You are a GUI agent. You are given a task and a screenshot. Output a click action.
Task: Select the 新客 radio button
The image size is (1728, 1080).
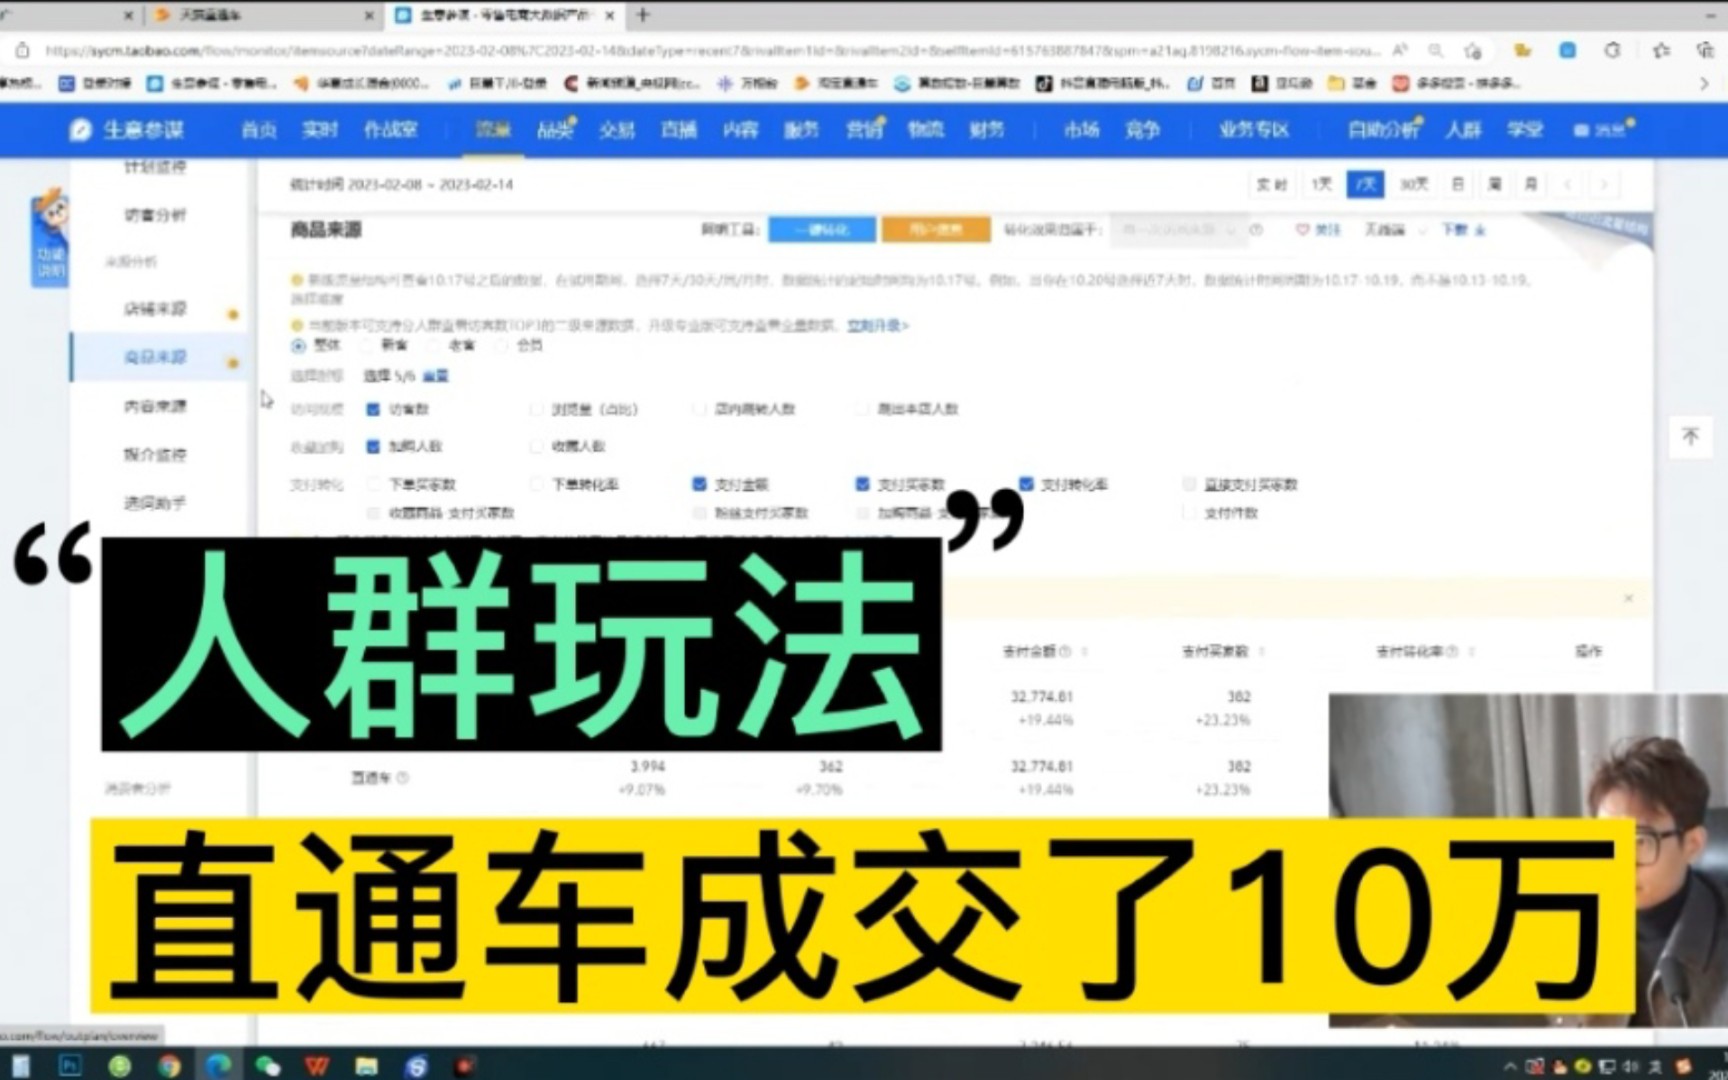[366, 345]
